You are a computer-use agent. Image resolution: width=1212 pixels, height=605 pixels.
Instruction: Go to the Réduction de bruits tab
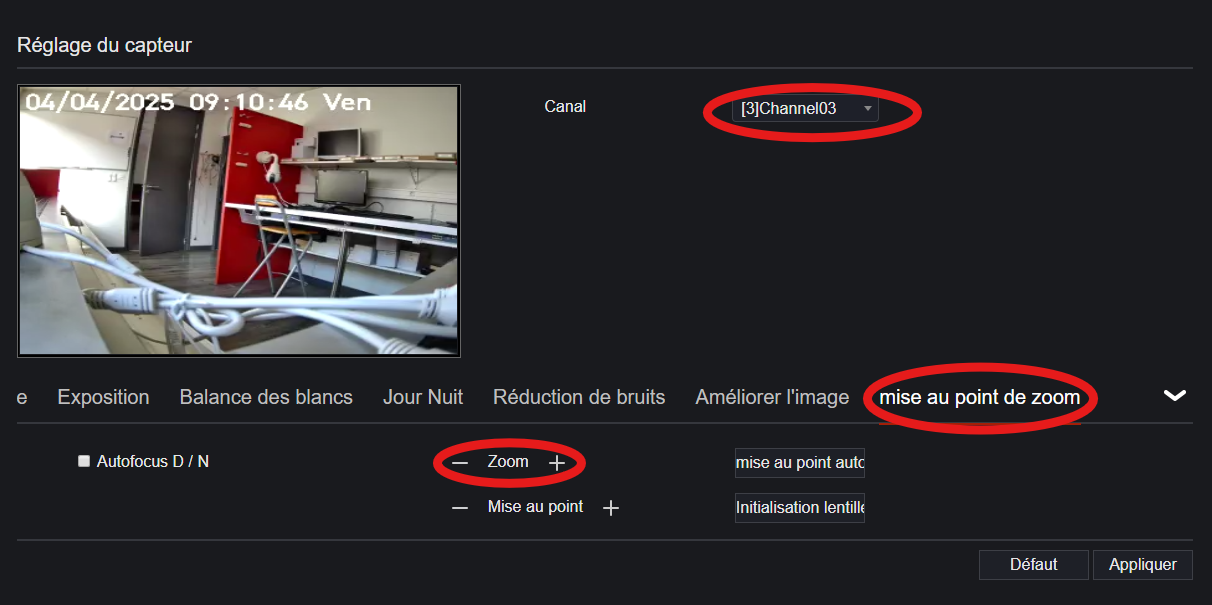579,397
